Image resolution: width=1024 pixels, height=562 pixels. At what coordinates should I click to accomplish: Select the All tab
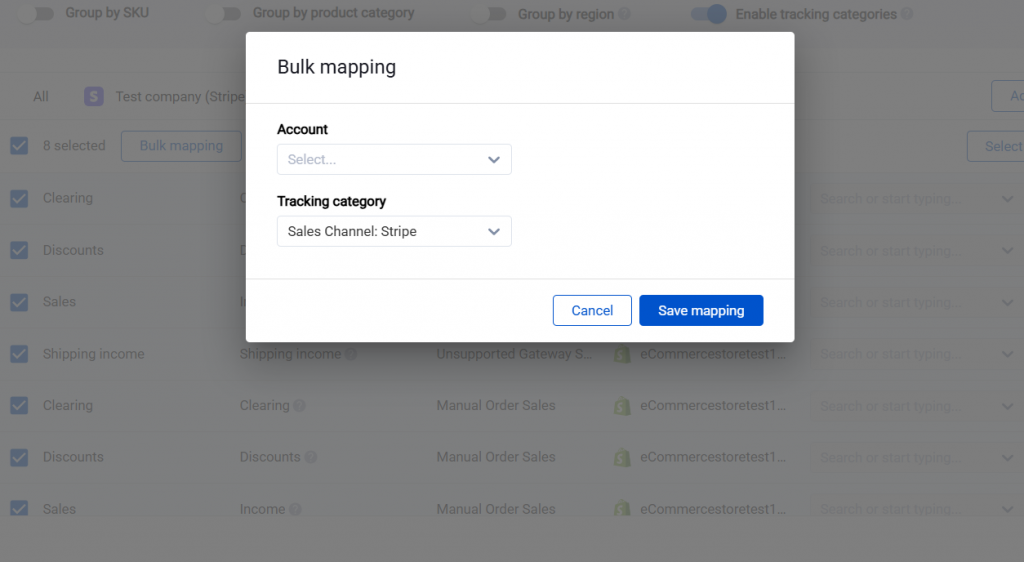[40, 97]
